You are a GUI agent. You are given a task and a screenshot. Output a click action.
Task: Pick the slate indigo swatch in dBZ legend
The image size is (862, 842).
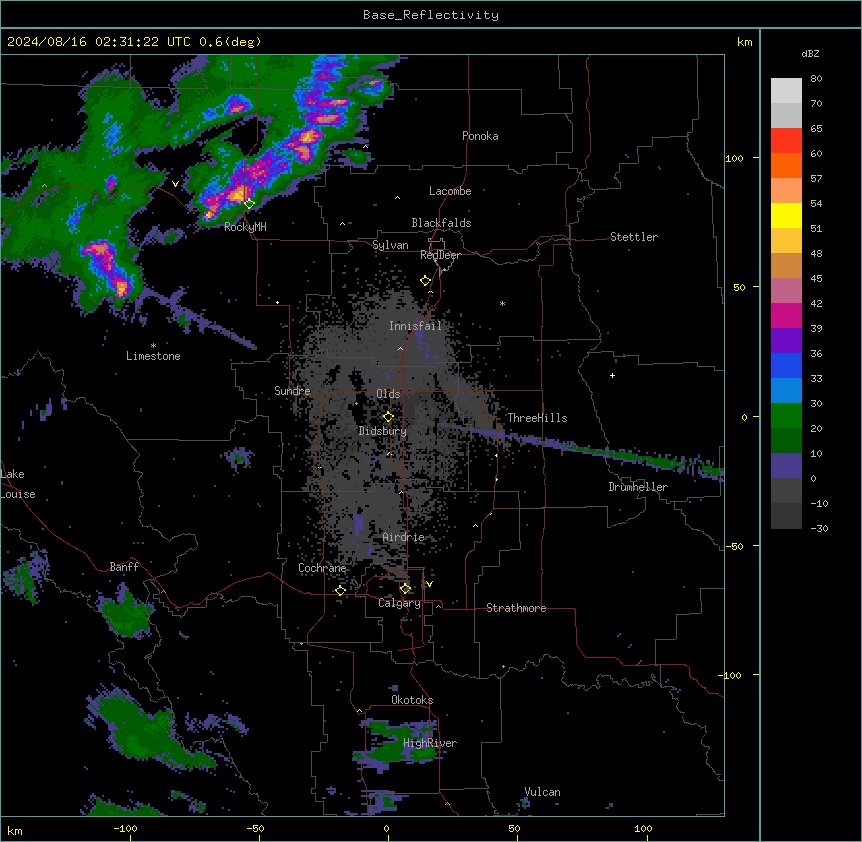point(786,466)
